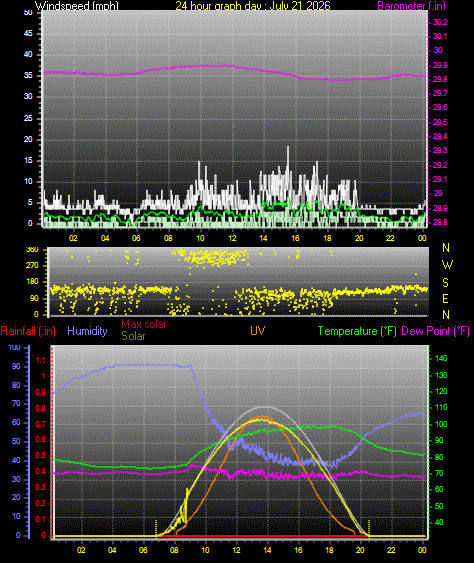Click the '5' windspeed axis value

(30, 202)
